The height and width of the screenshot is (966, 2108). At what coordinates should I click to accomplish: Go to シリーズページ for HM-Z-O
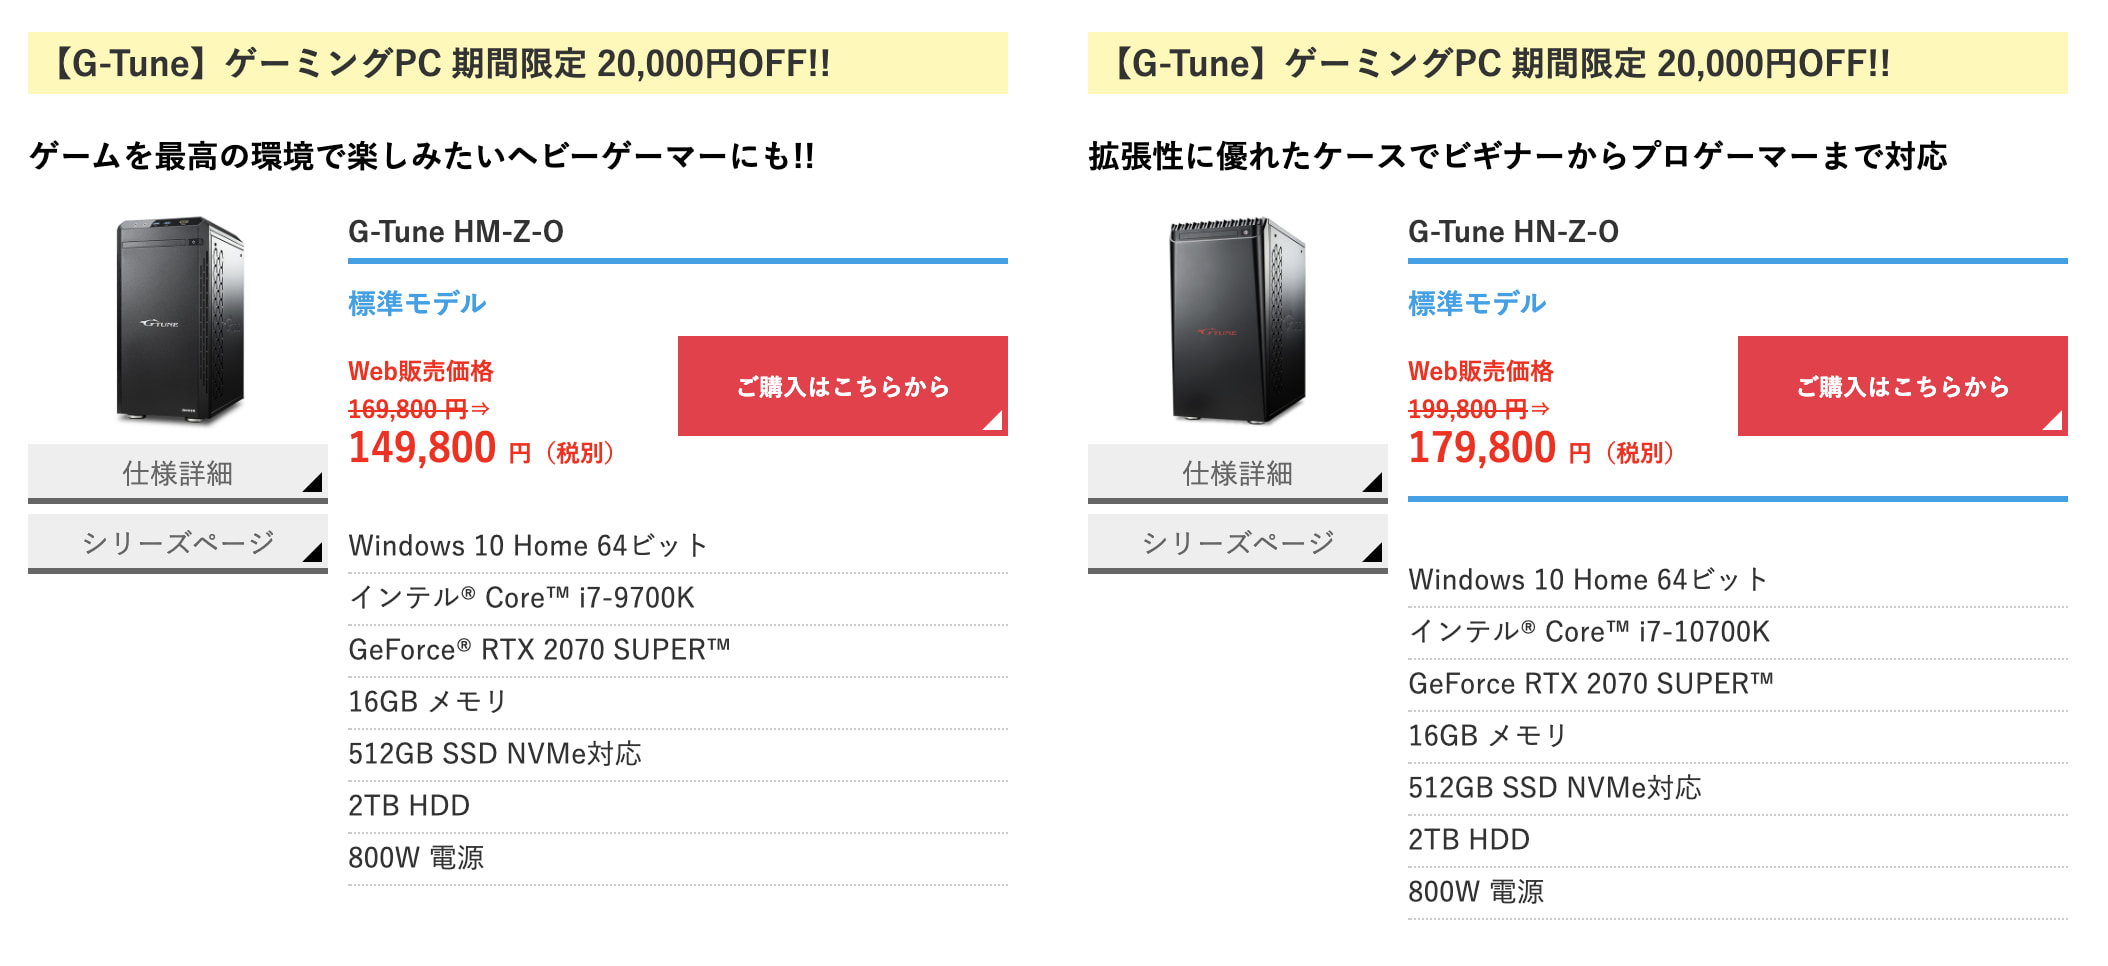coord(177,543)
